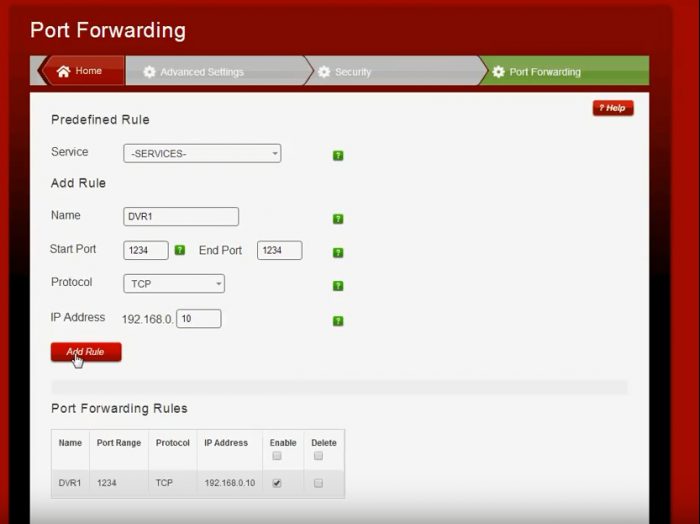Click the green help icon beside IP Address
This screenshot has height=524, width=700.
pyautogui.click(x=338, y=321)
